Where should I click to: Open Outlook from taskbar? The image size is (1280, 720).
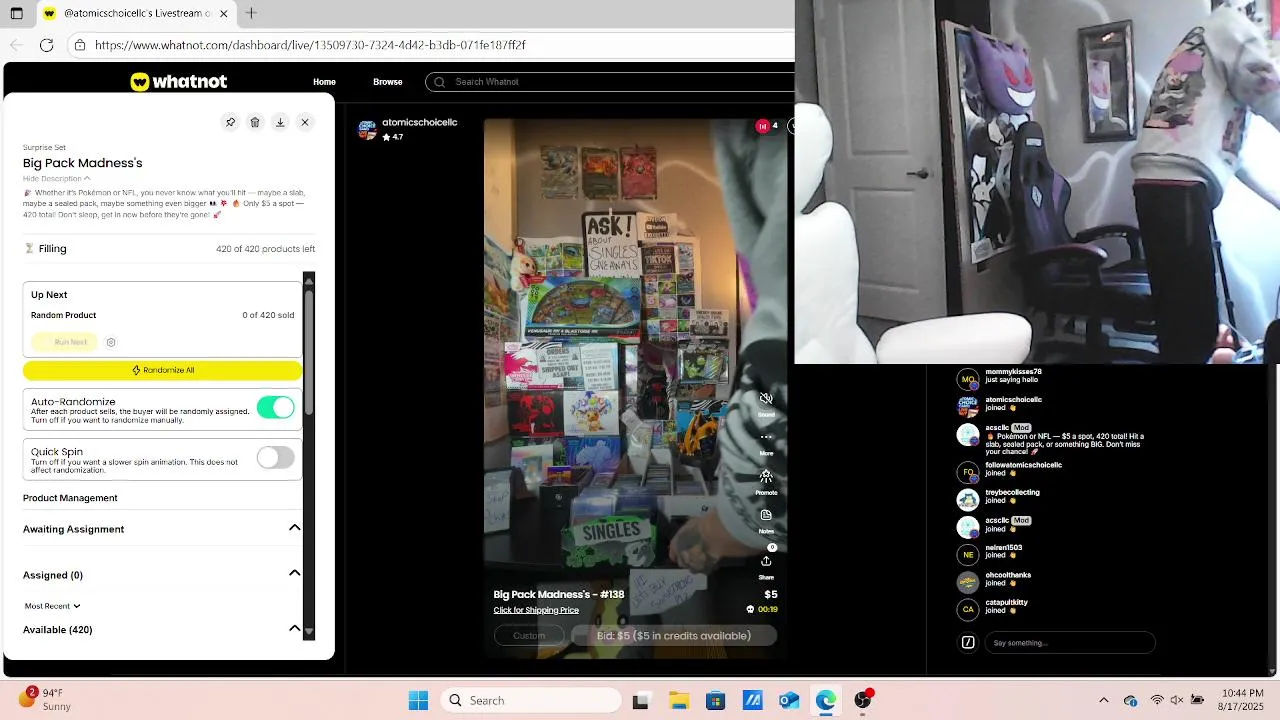[x=789, y=701]
